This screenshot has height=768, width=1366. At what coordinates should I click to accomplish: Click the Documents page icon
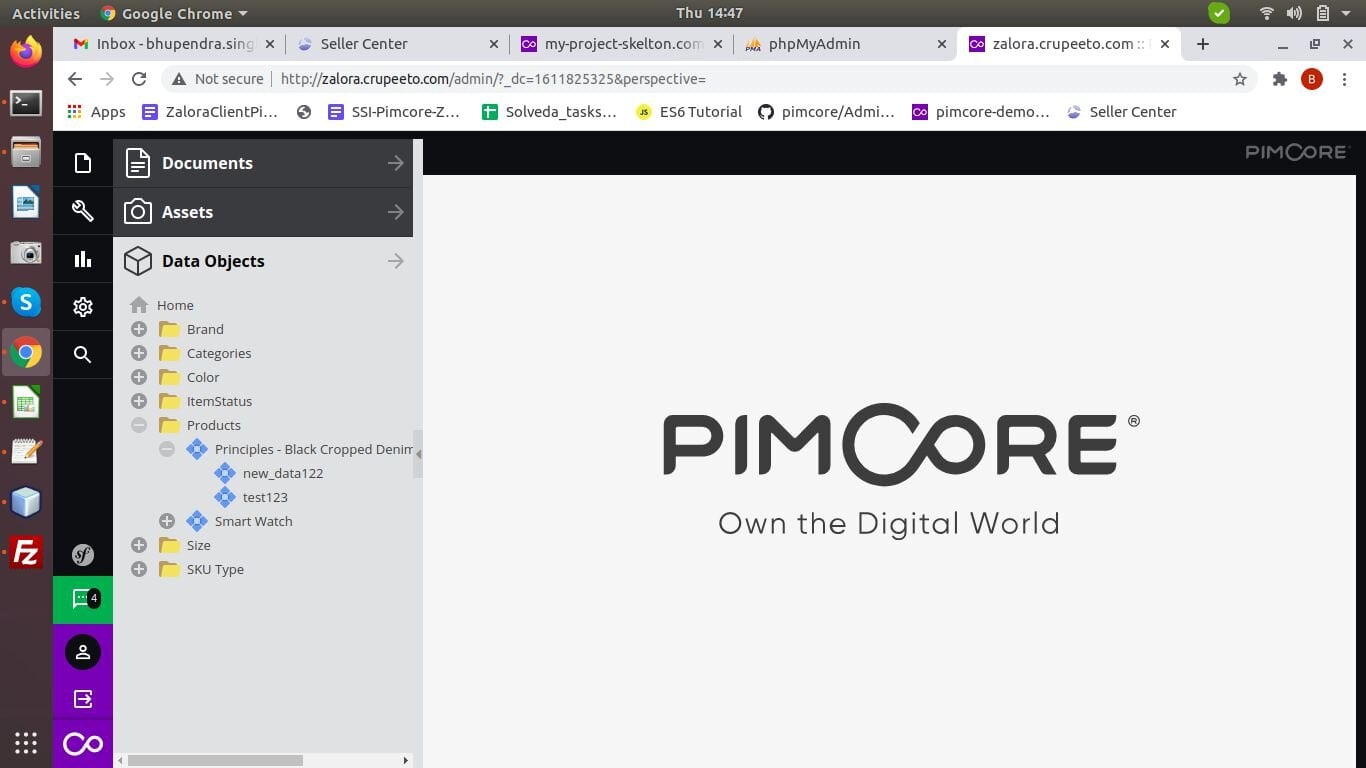click(138, 163)
